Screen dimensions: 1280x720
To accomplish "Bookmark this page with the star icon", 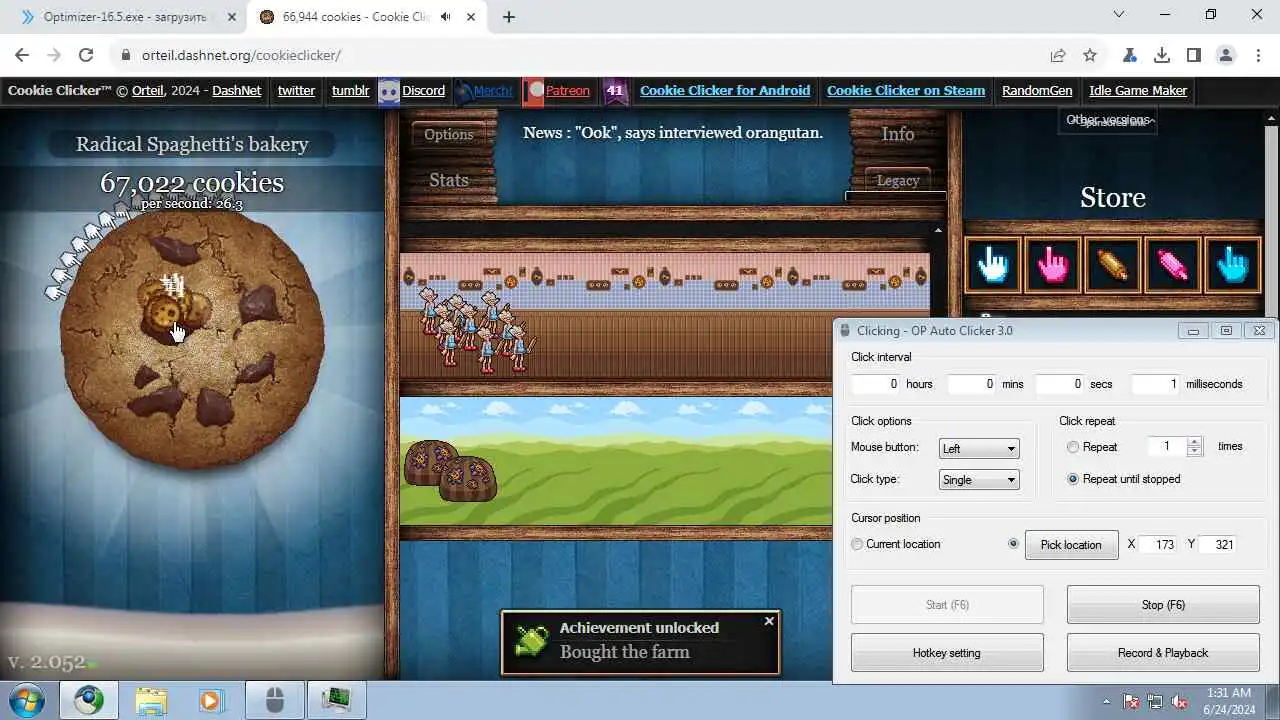I will click(x=1090, y=55).
